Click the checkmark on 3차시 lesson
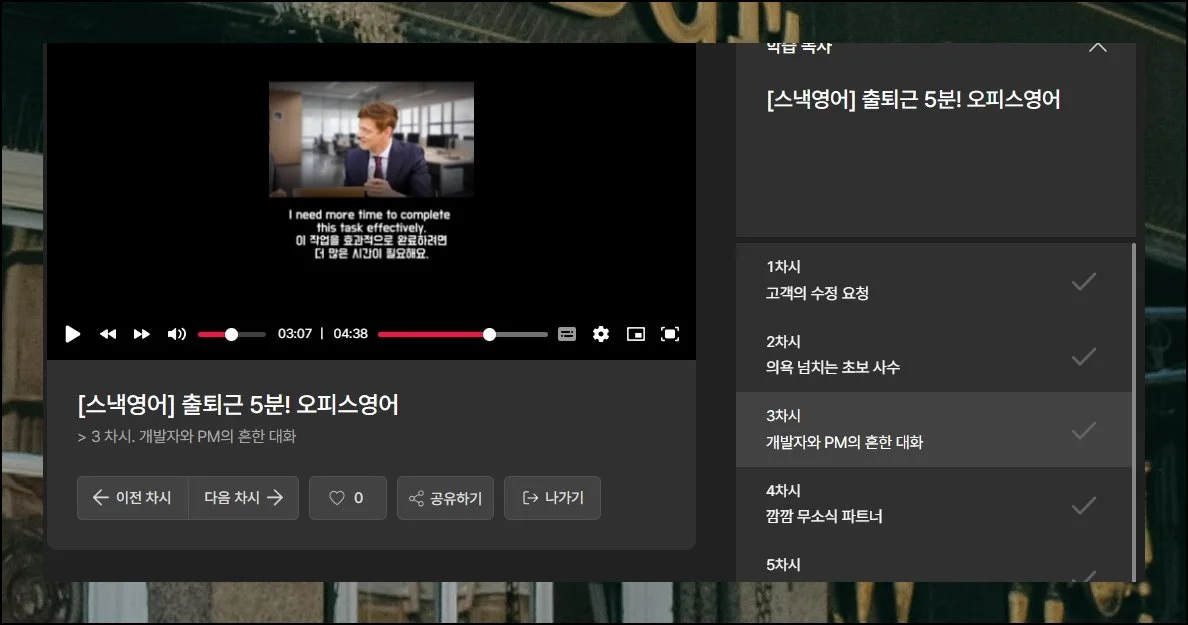The width and height of the screenshot is (1188, 625). [1083, 430]
